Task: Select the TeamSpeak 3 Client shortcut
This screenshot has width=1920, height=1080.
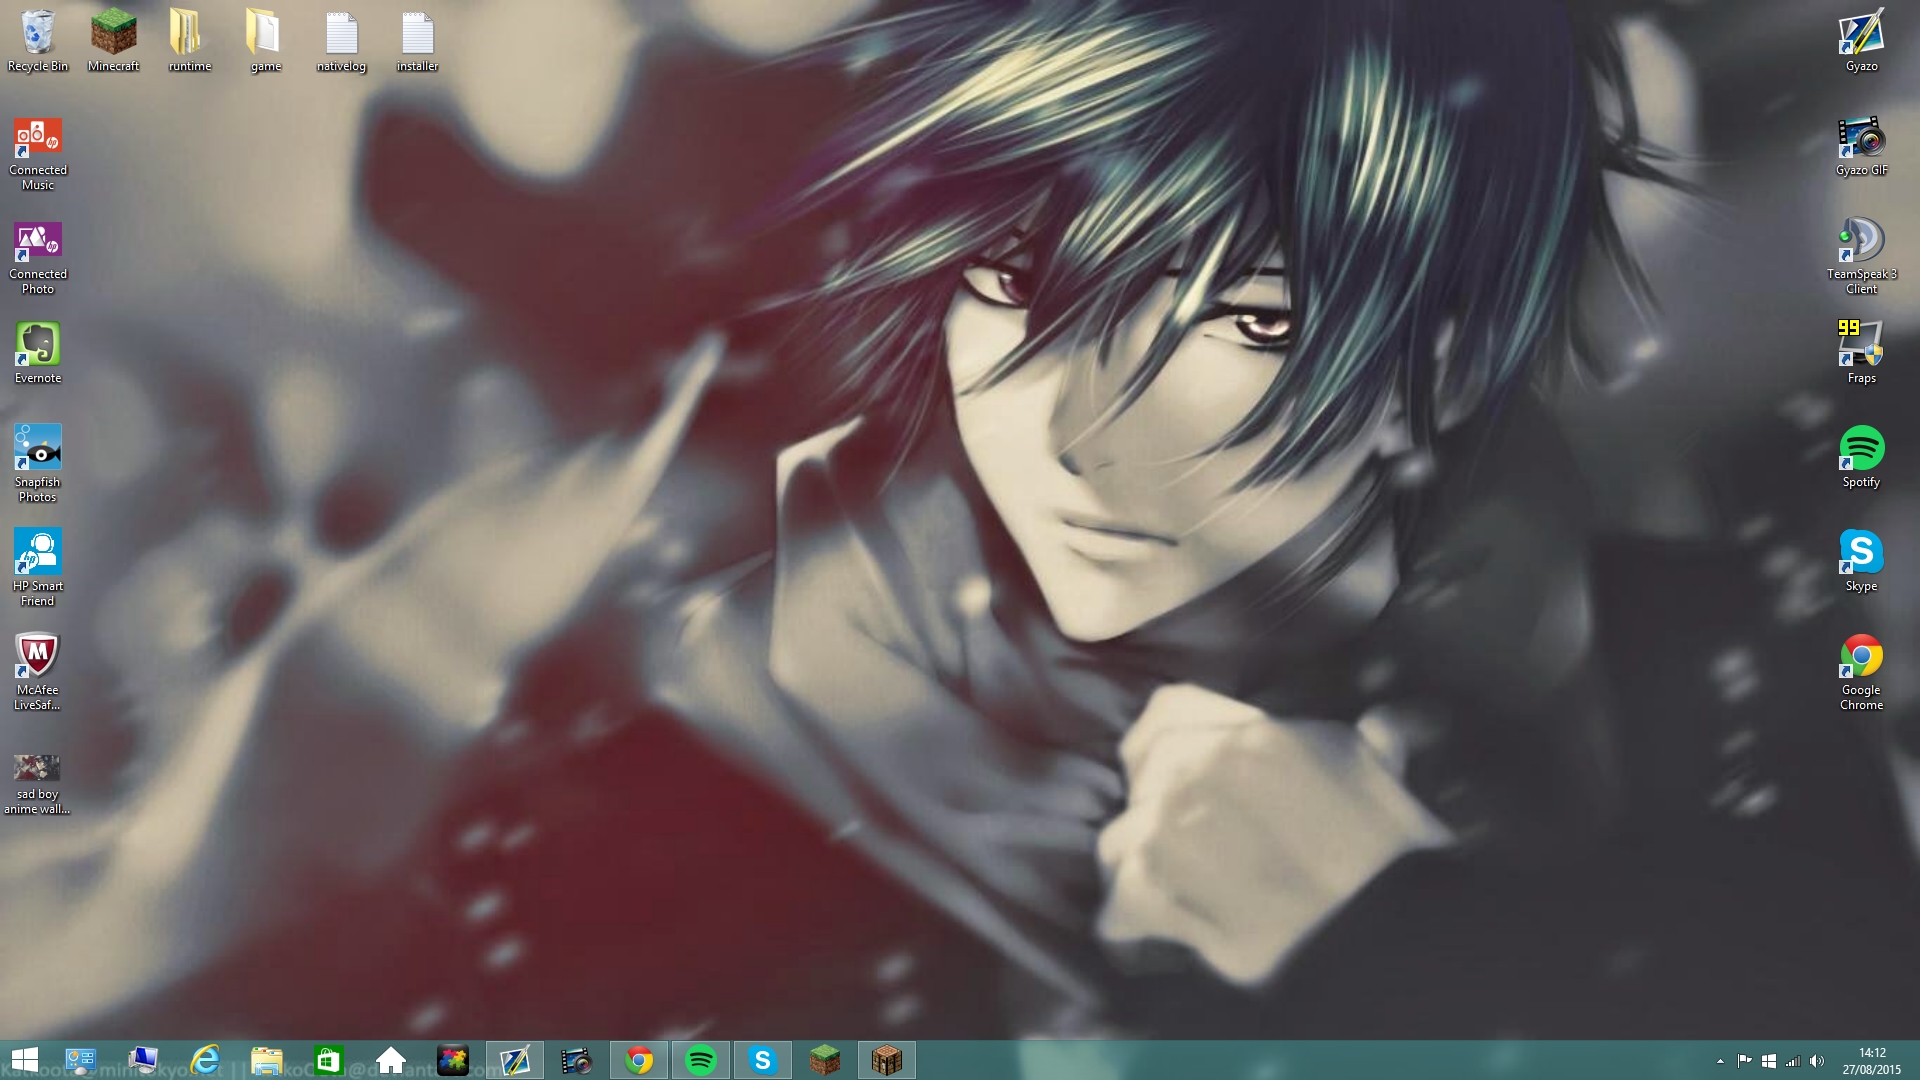Action: 1861,257
